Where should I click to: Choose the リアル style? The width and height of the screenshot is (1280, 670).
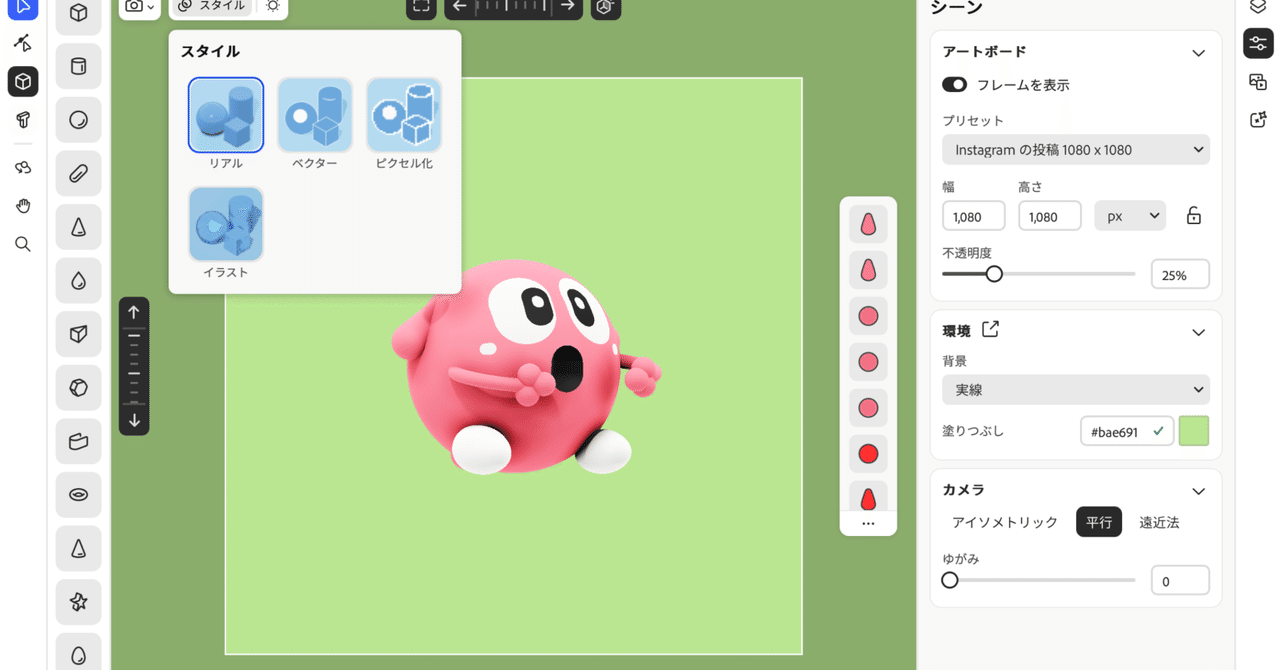226,115
